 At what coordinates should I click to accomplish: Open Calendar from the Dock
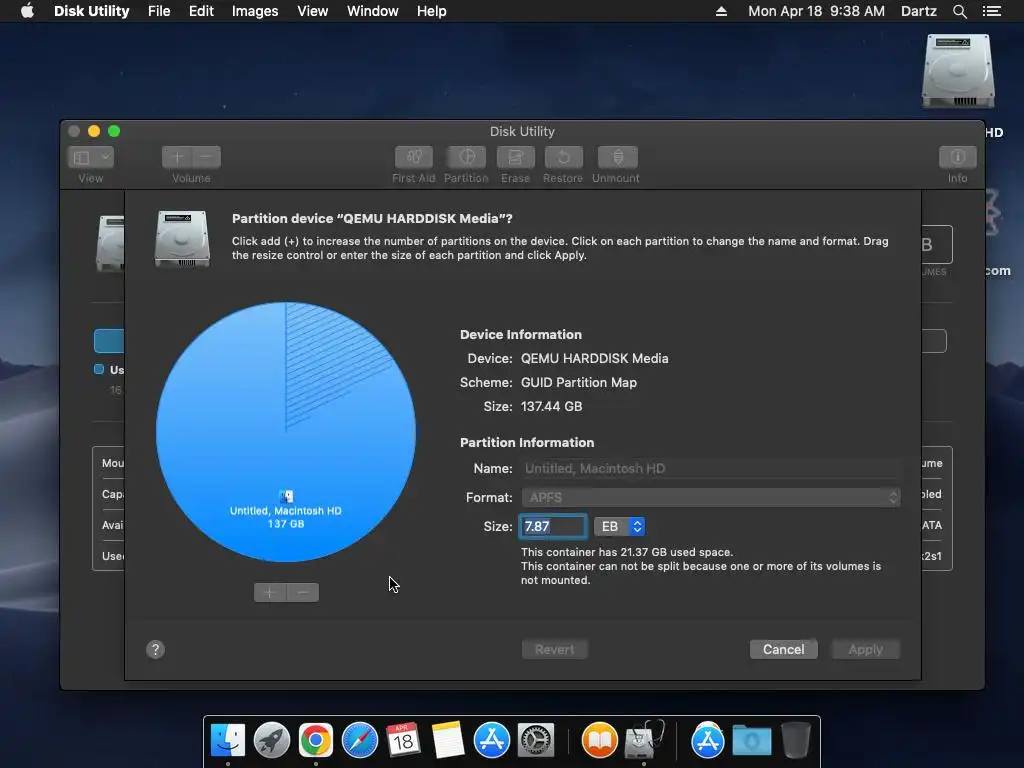point(403,741)
